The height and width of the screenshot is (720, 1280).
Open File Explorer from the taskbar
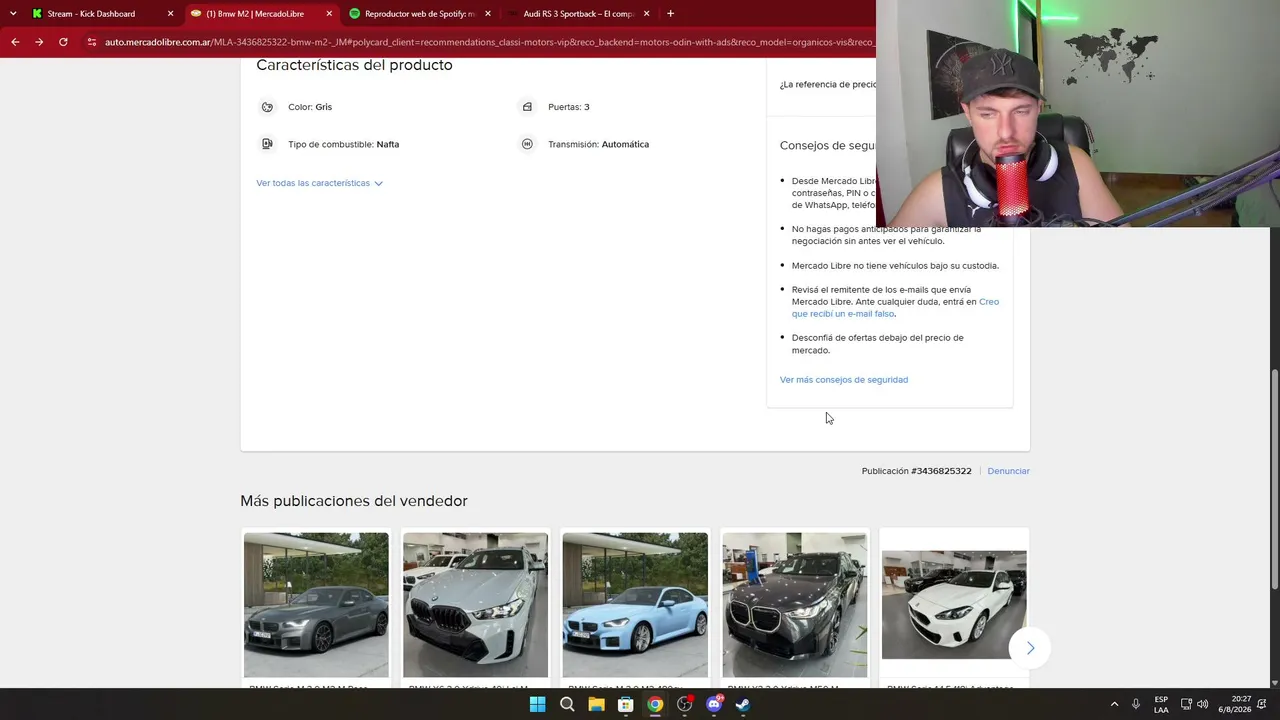tap(596, 704)
